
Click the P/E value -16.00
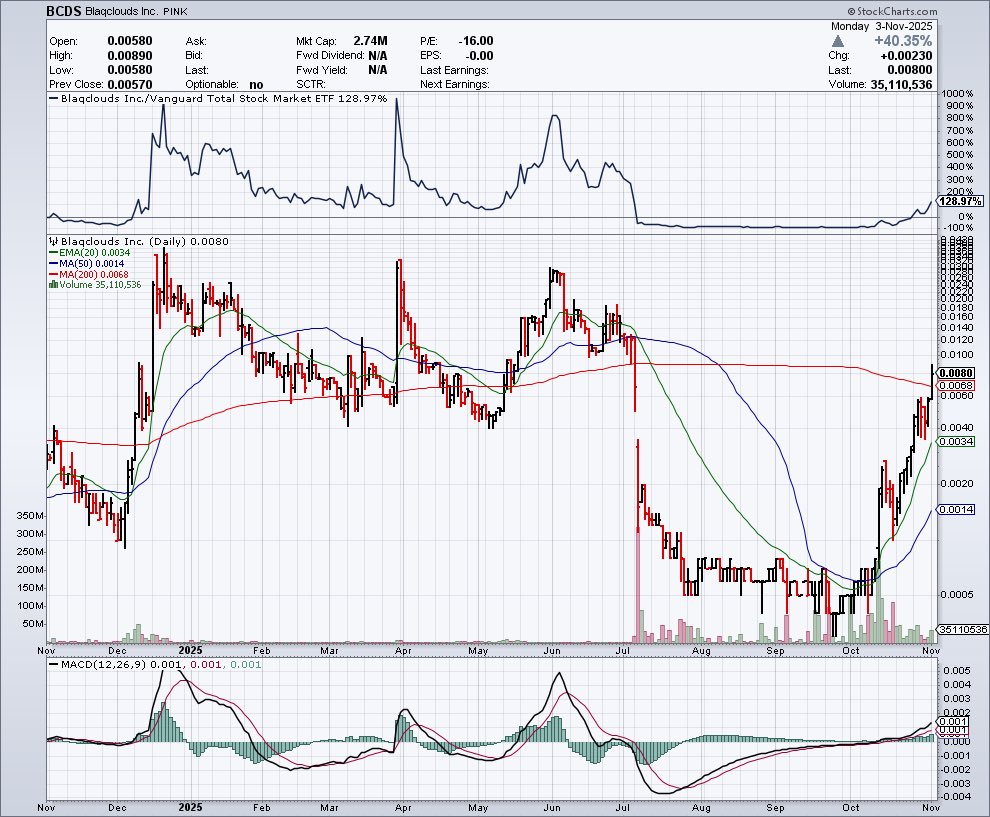(x=476, y=41)
